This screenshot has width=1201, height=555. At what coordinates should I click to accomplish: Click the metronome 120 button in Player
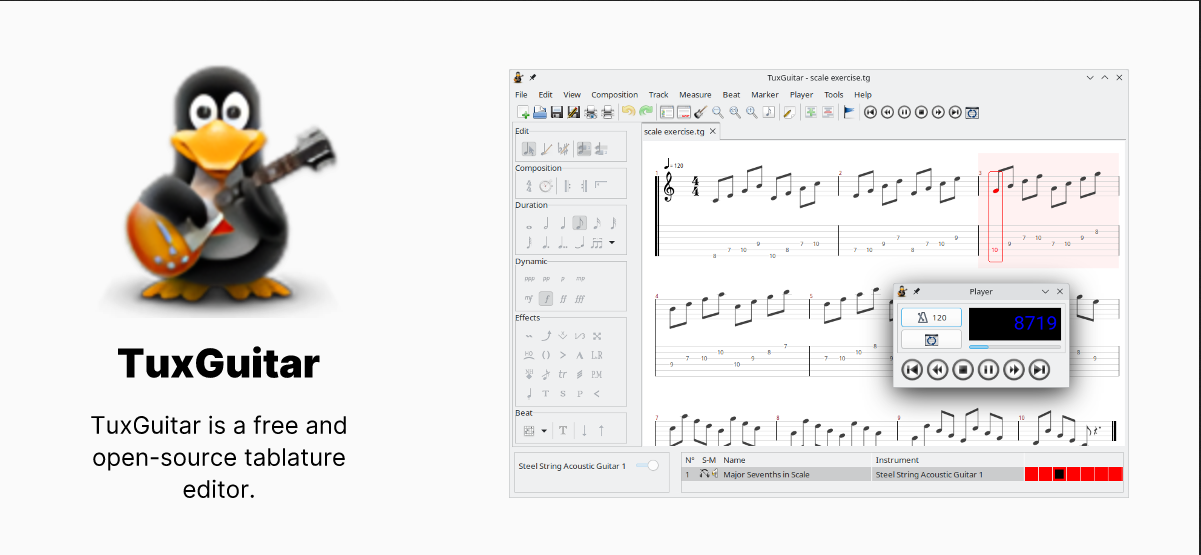coord(931,317)
